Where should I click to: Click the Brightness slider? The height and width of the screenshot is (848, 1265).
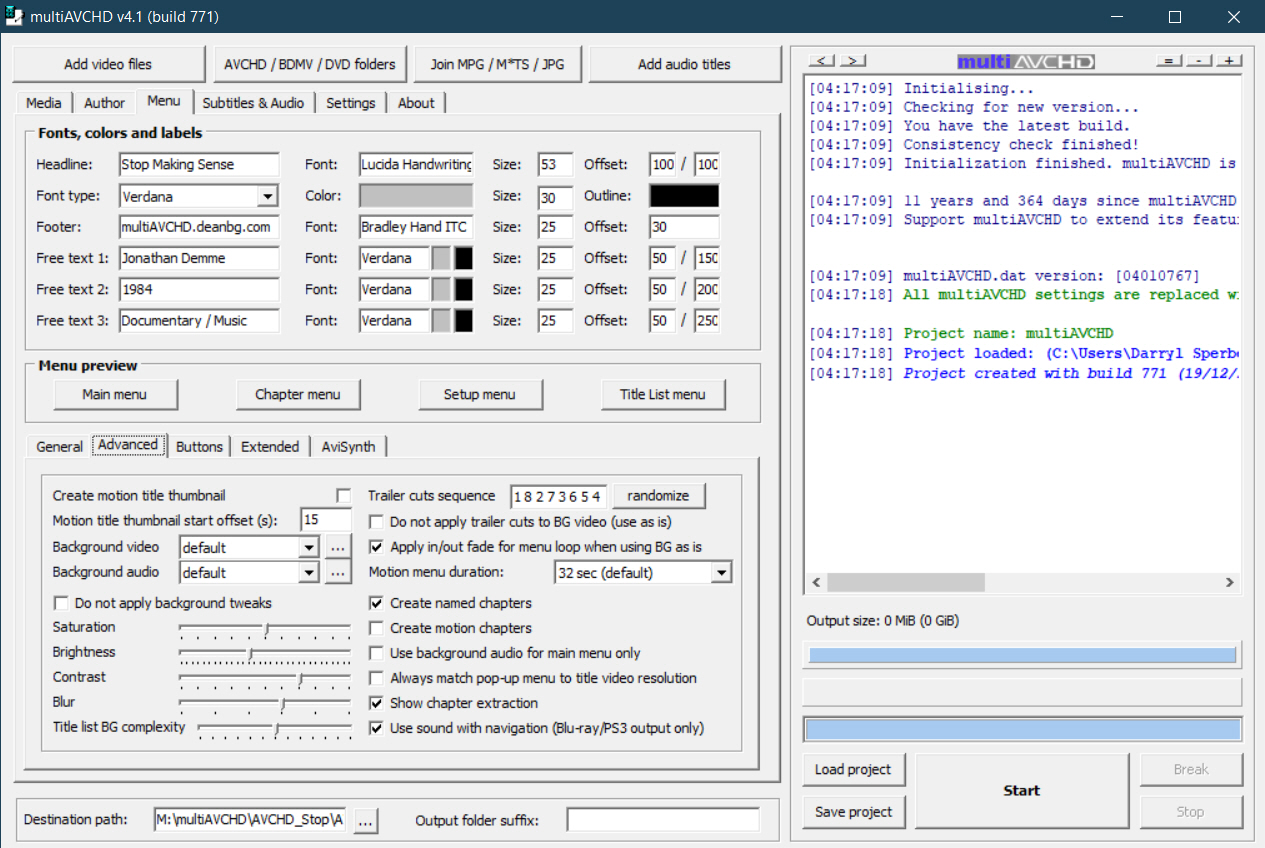click(265, 653)
